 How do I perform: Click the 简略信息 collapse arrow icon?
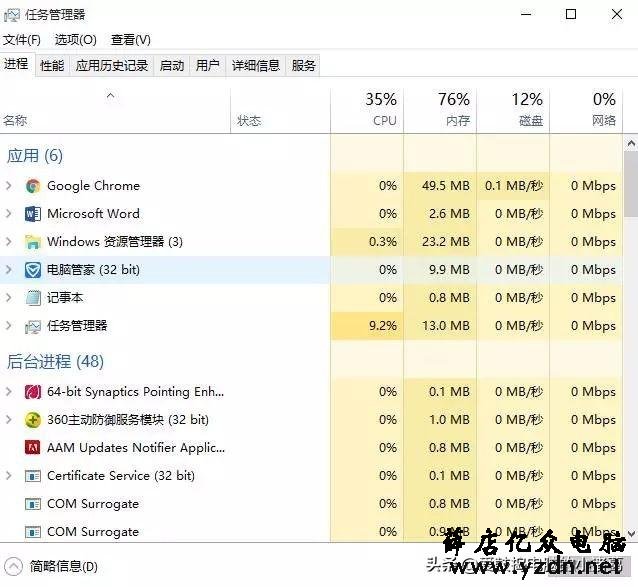click(x=13, y=566)
